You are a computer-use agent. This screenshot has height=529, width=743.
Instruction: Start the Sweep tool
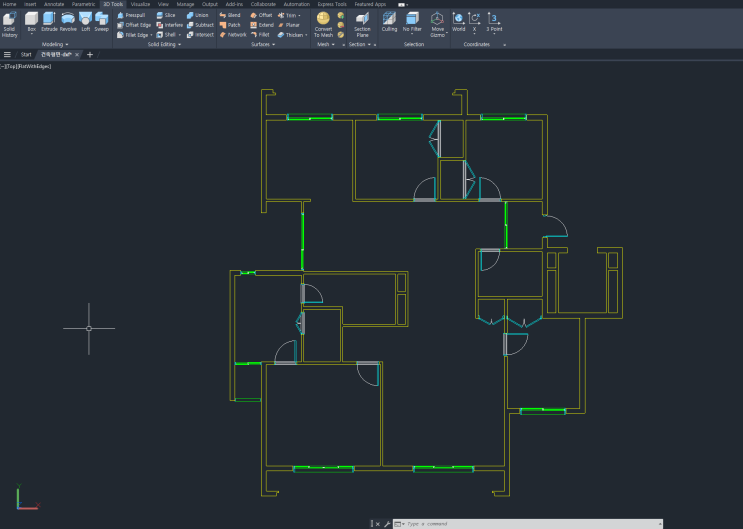(101, 22)
